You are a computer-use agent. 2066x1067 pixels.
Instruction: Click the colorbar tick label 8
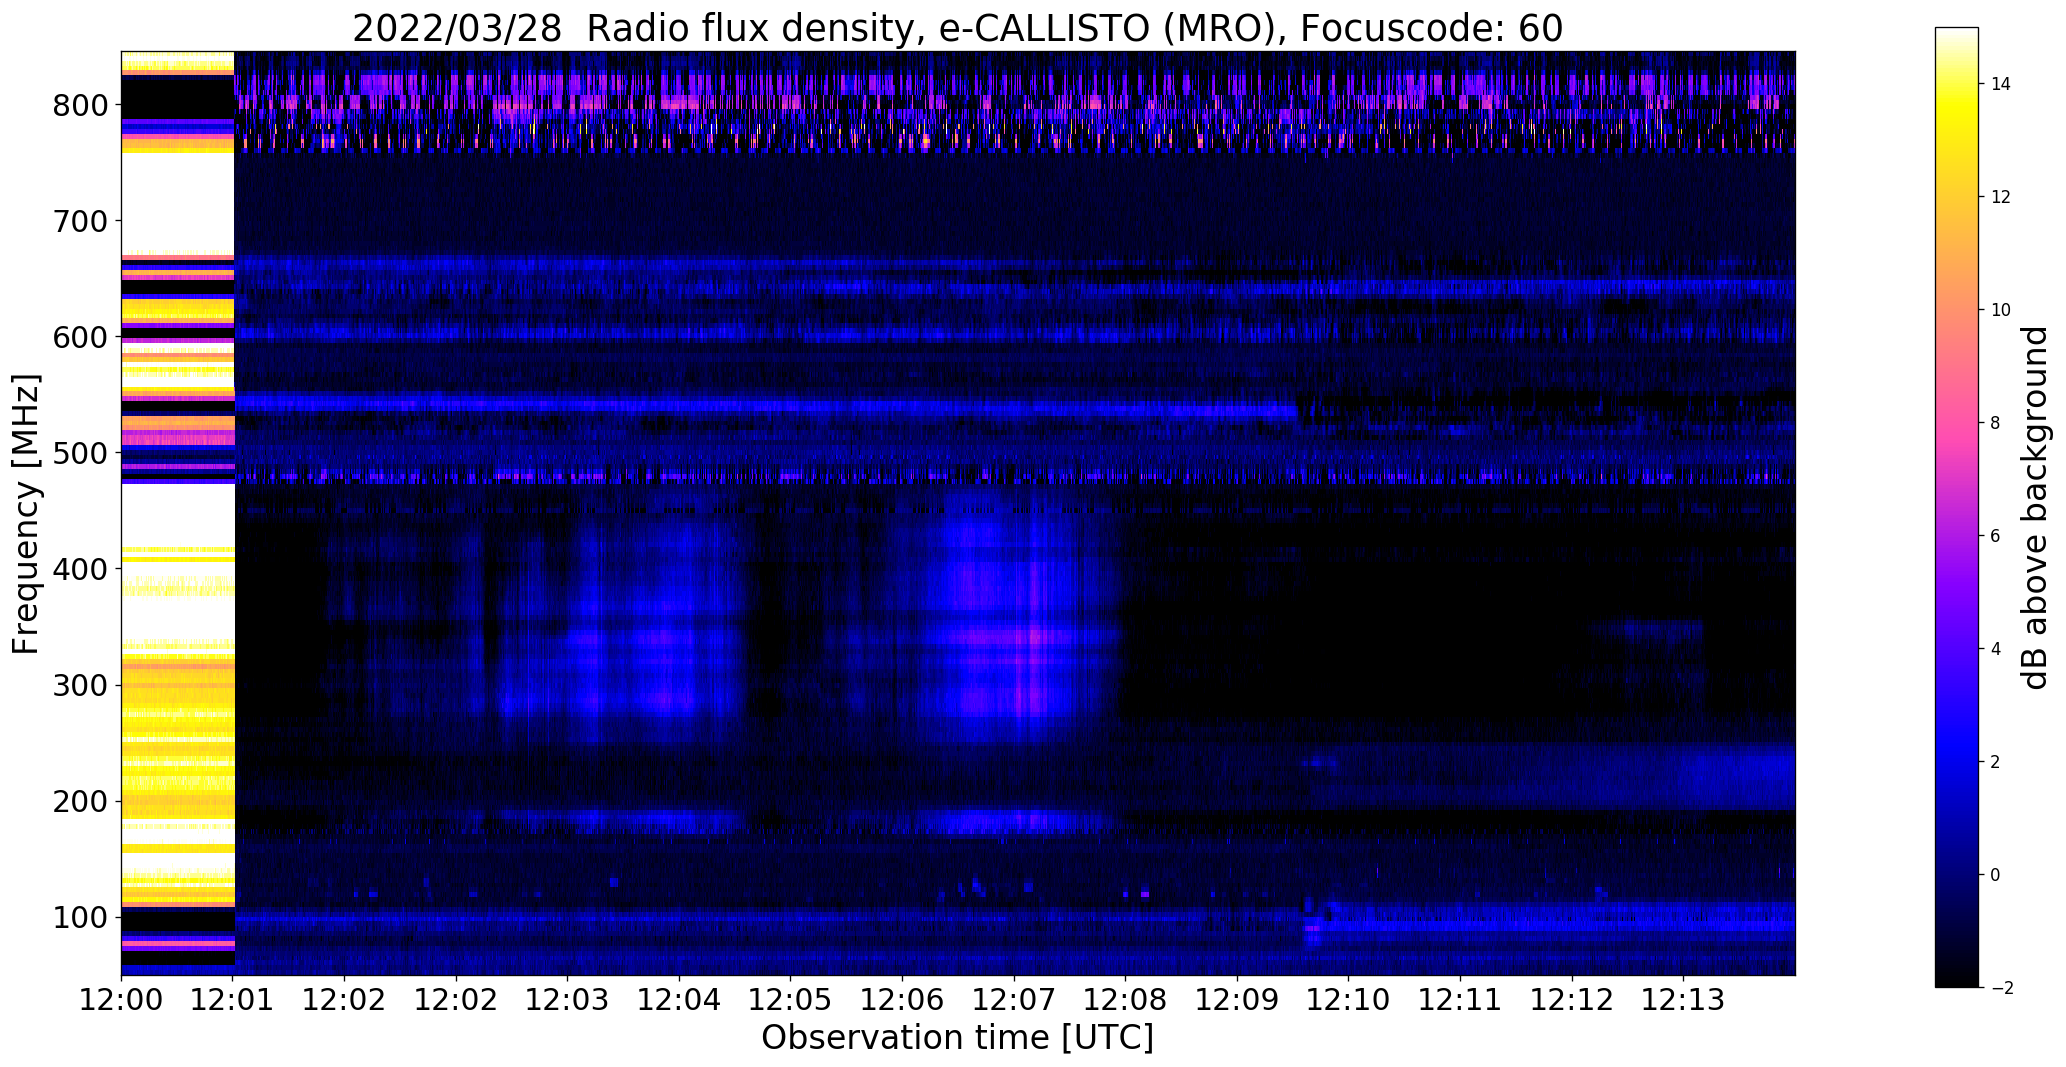click(x=1995, y=423)
